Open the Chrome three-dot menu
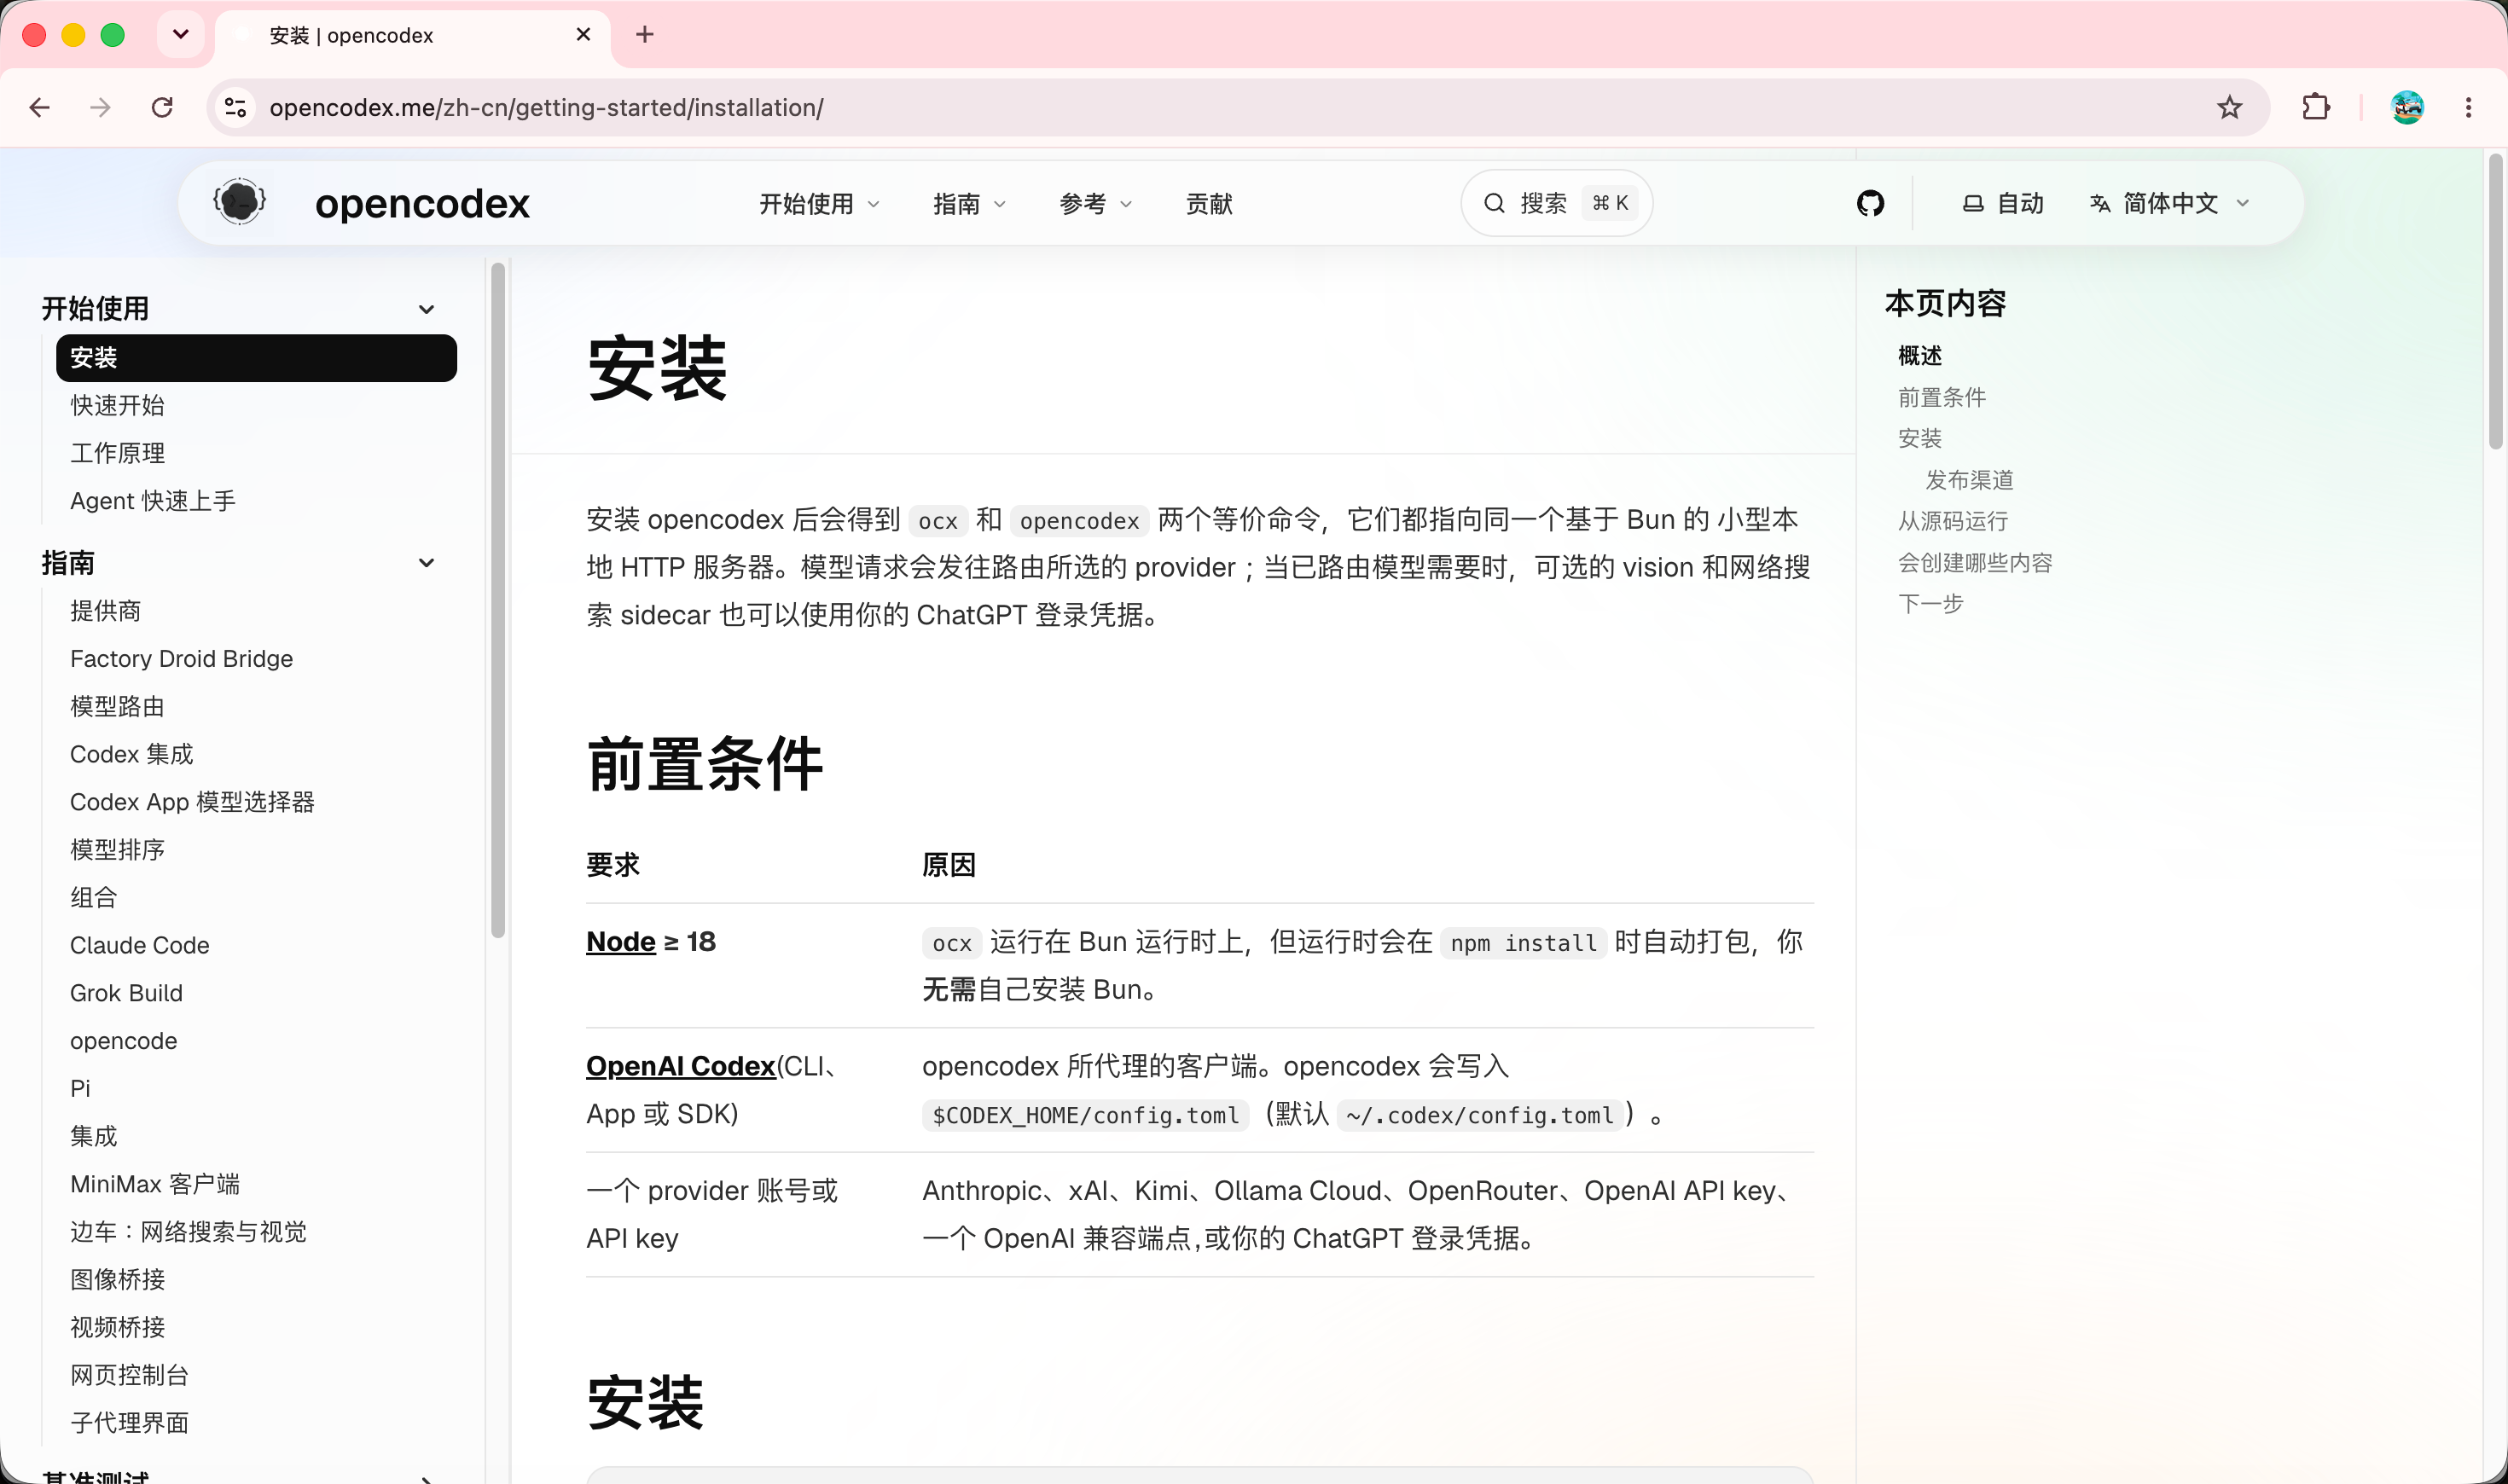Viewport: 2508px width, 1484px height. pos(2469,107)
